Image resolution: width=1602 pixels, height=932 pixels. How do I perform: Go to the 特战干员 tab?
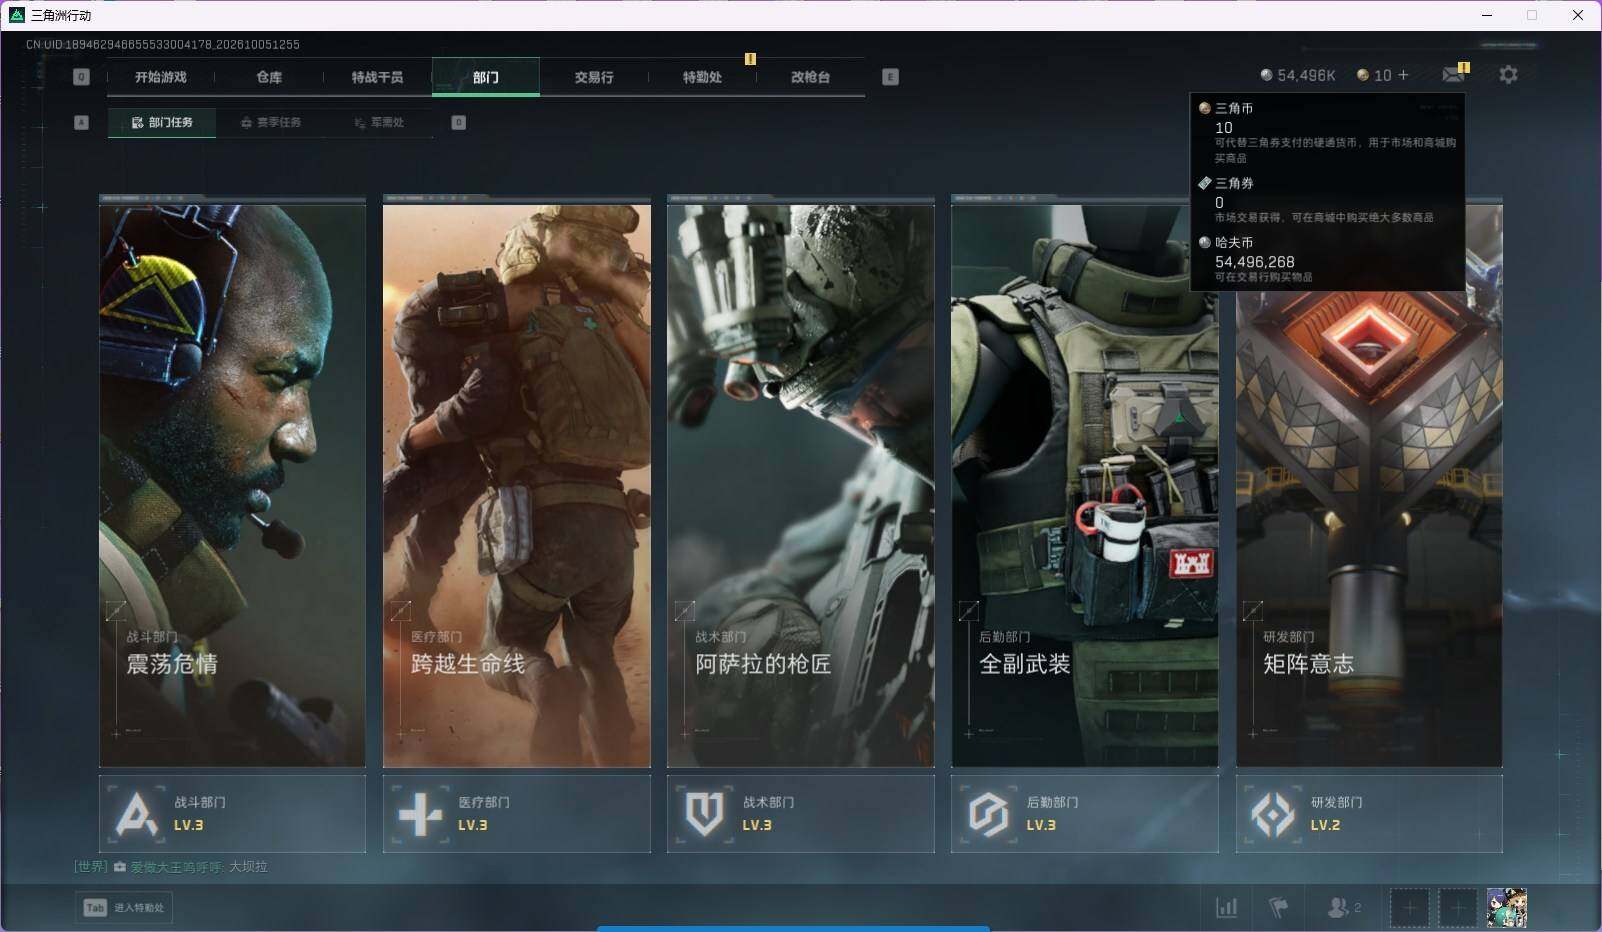[377, 77]
